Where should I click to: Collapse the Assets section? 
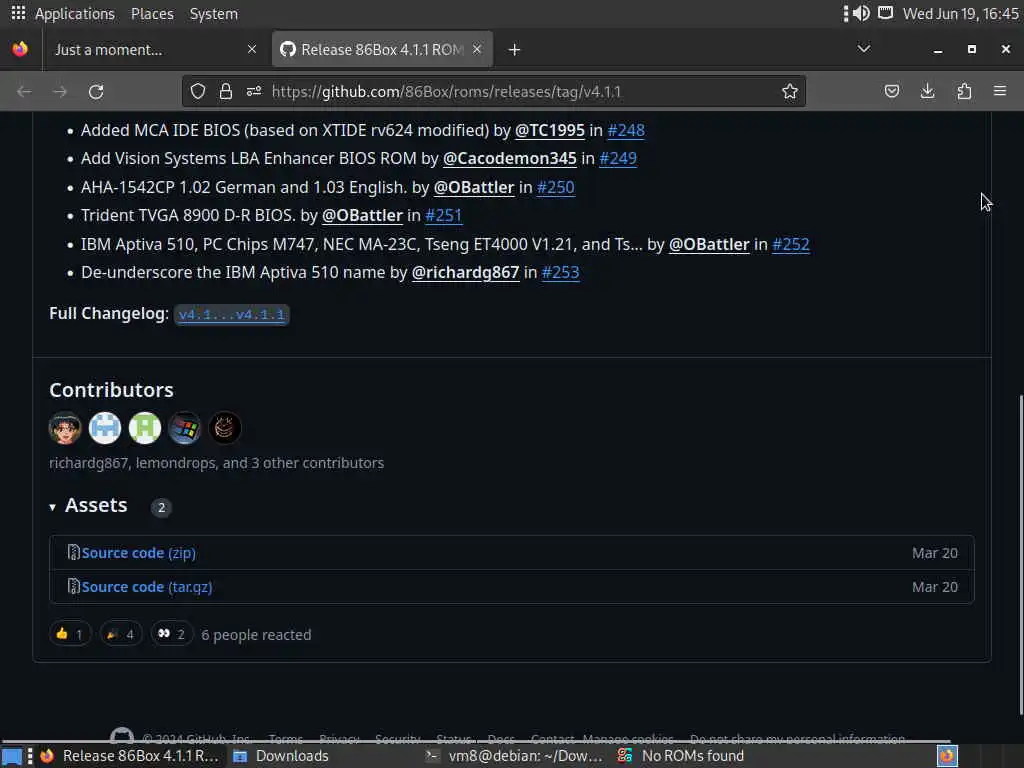[89, 505]
